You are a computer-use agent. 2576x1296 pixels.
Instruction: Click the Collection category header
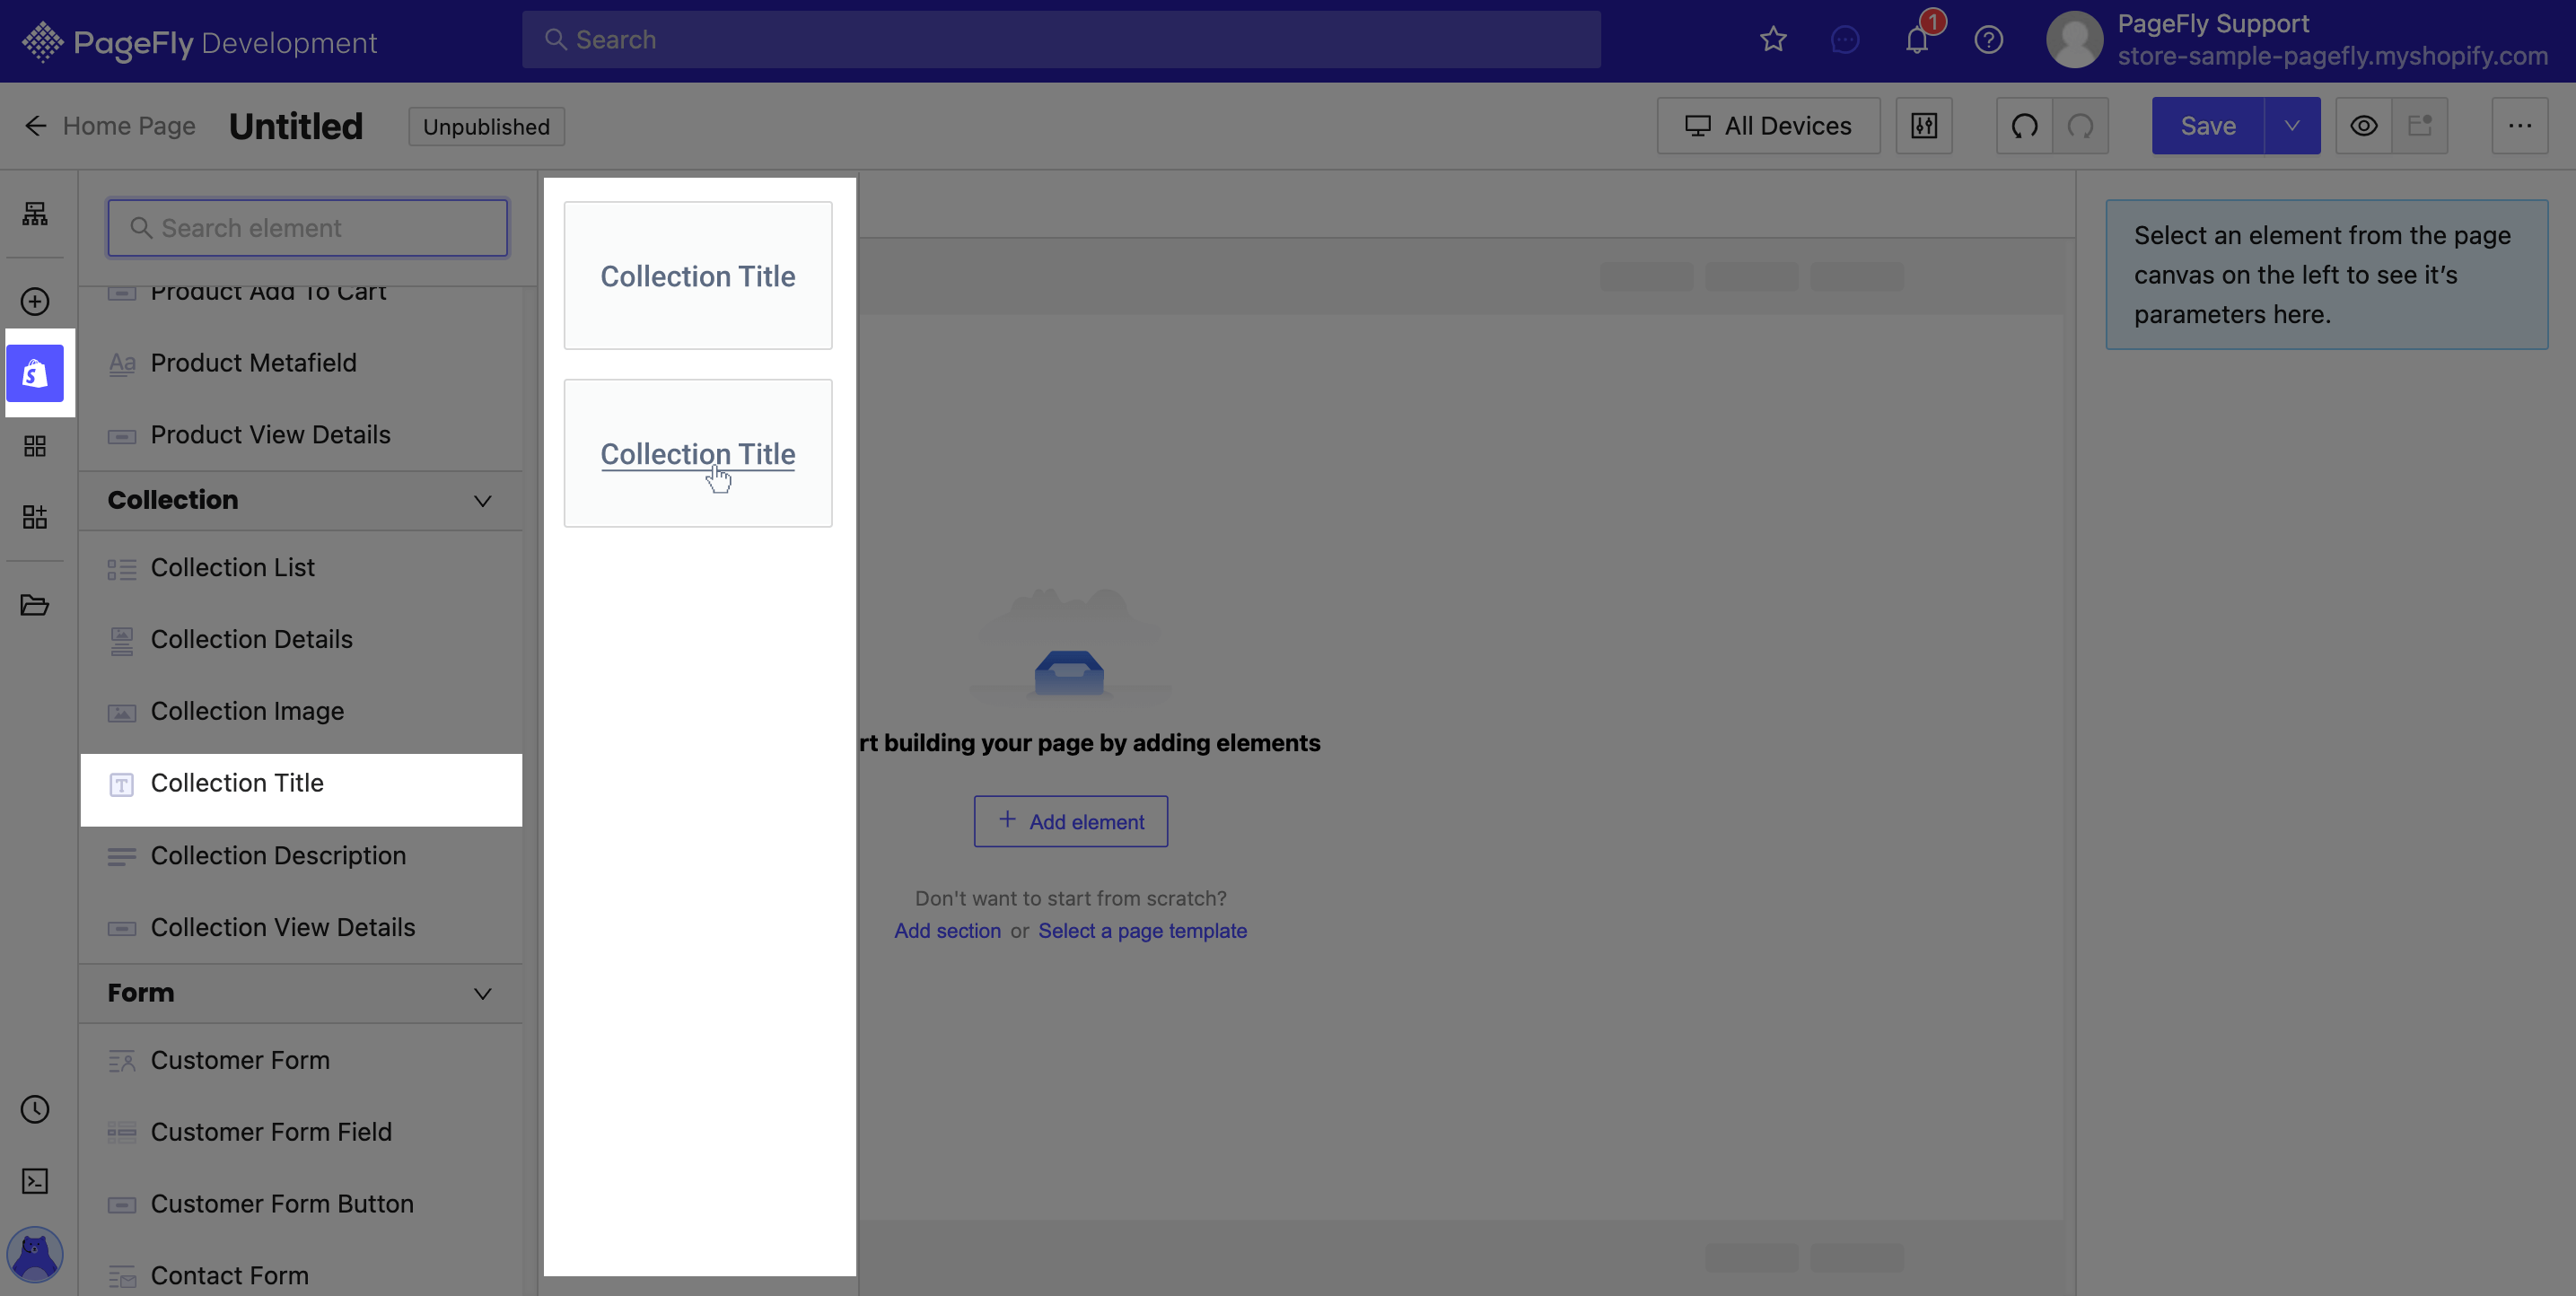(x=301, y=501)
